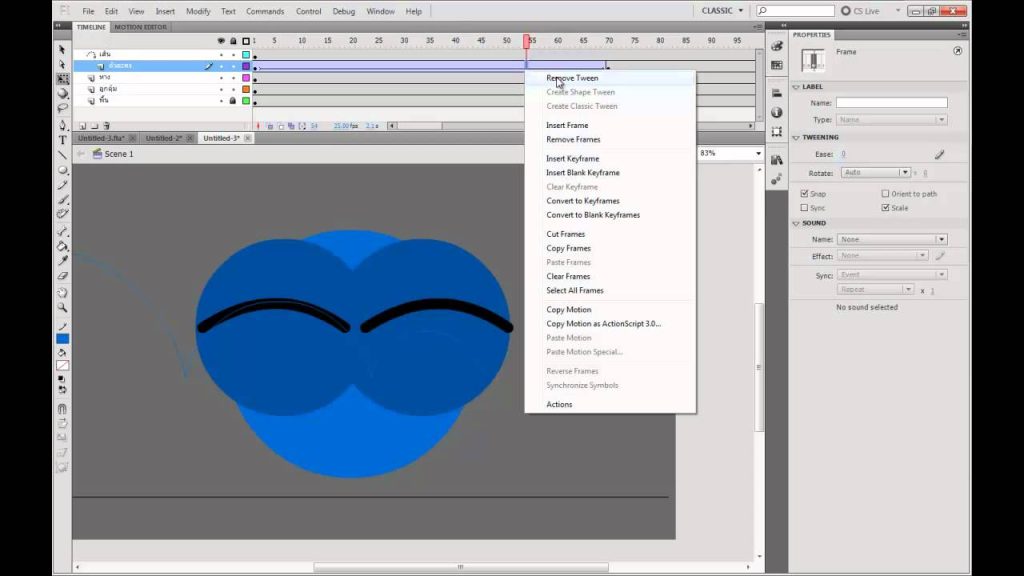Enable the Orient to path checkbox
Image resolution: width=1024 pixels, height=576 pixels.
click(885, 194)
